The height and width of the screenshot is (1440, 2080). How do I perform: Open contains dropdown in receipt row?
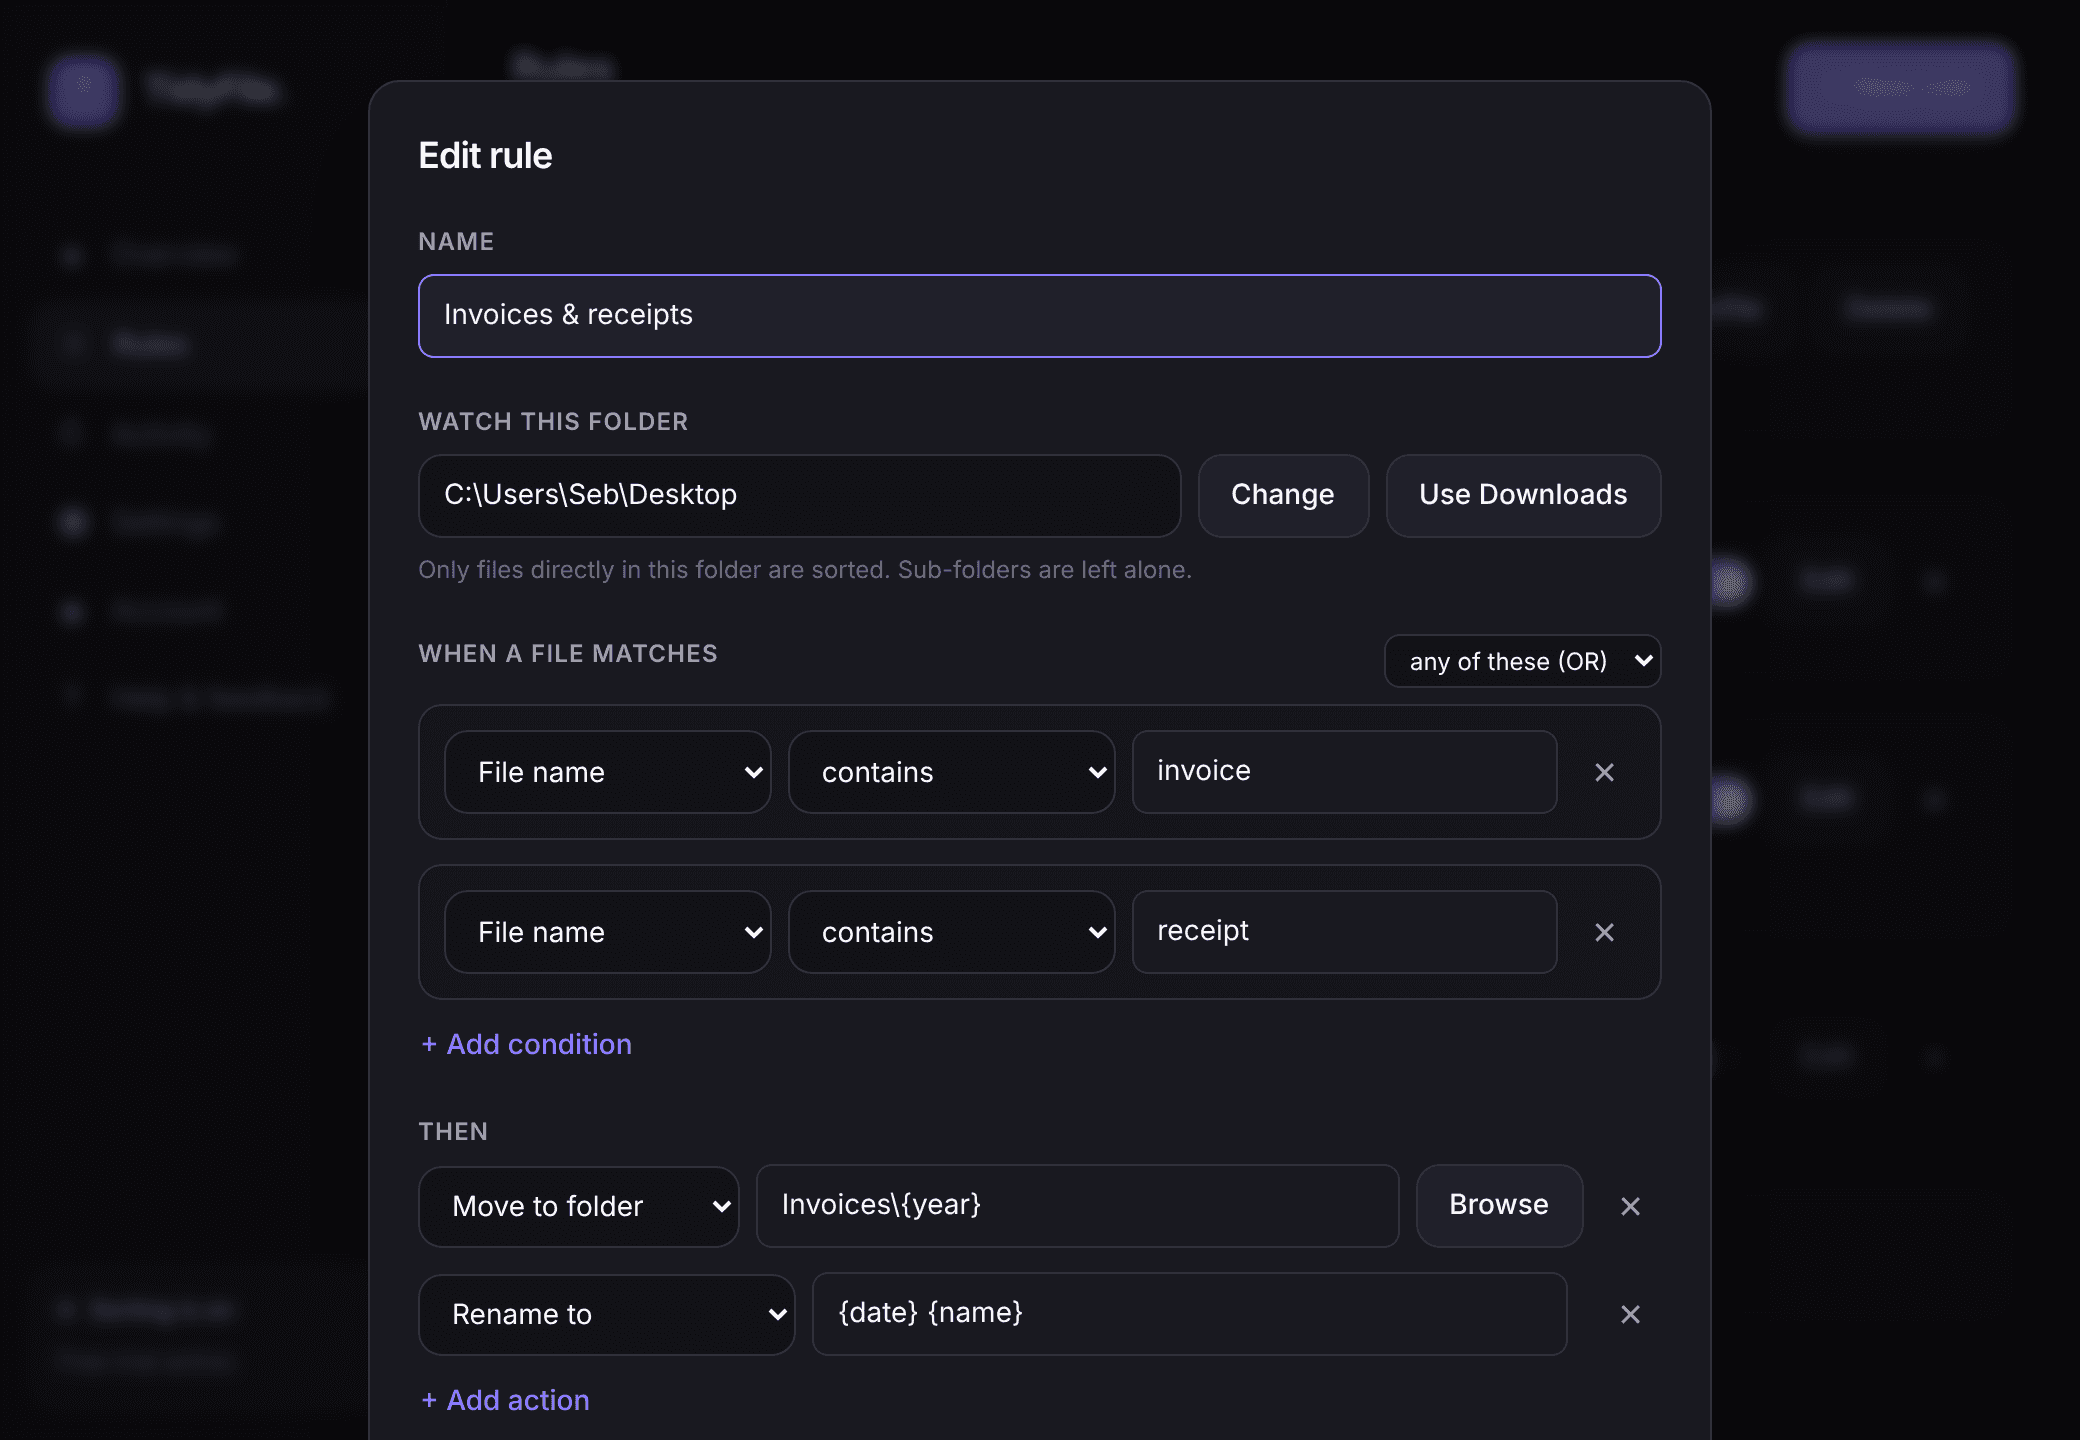(x=951, y=932)
